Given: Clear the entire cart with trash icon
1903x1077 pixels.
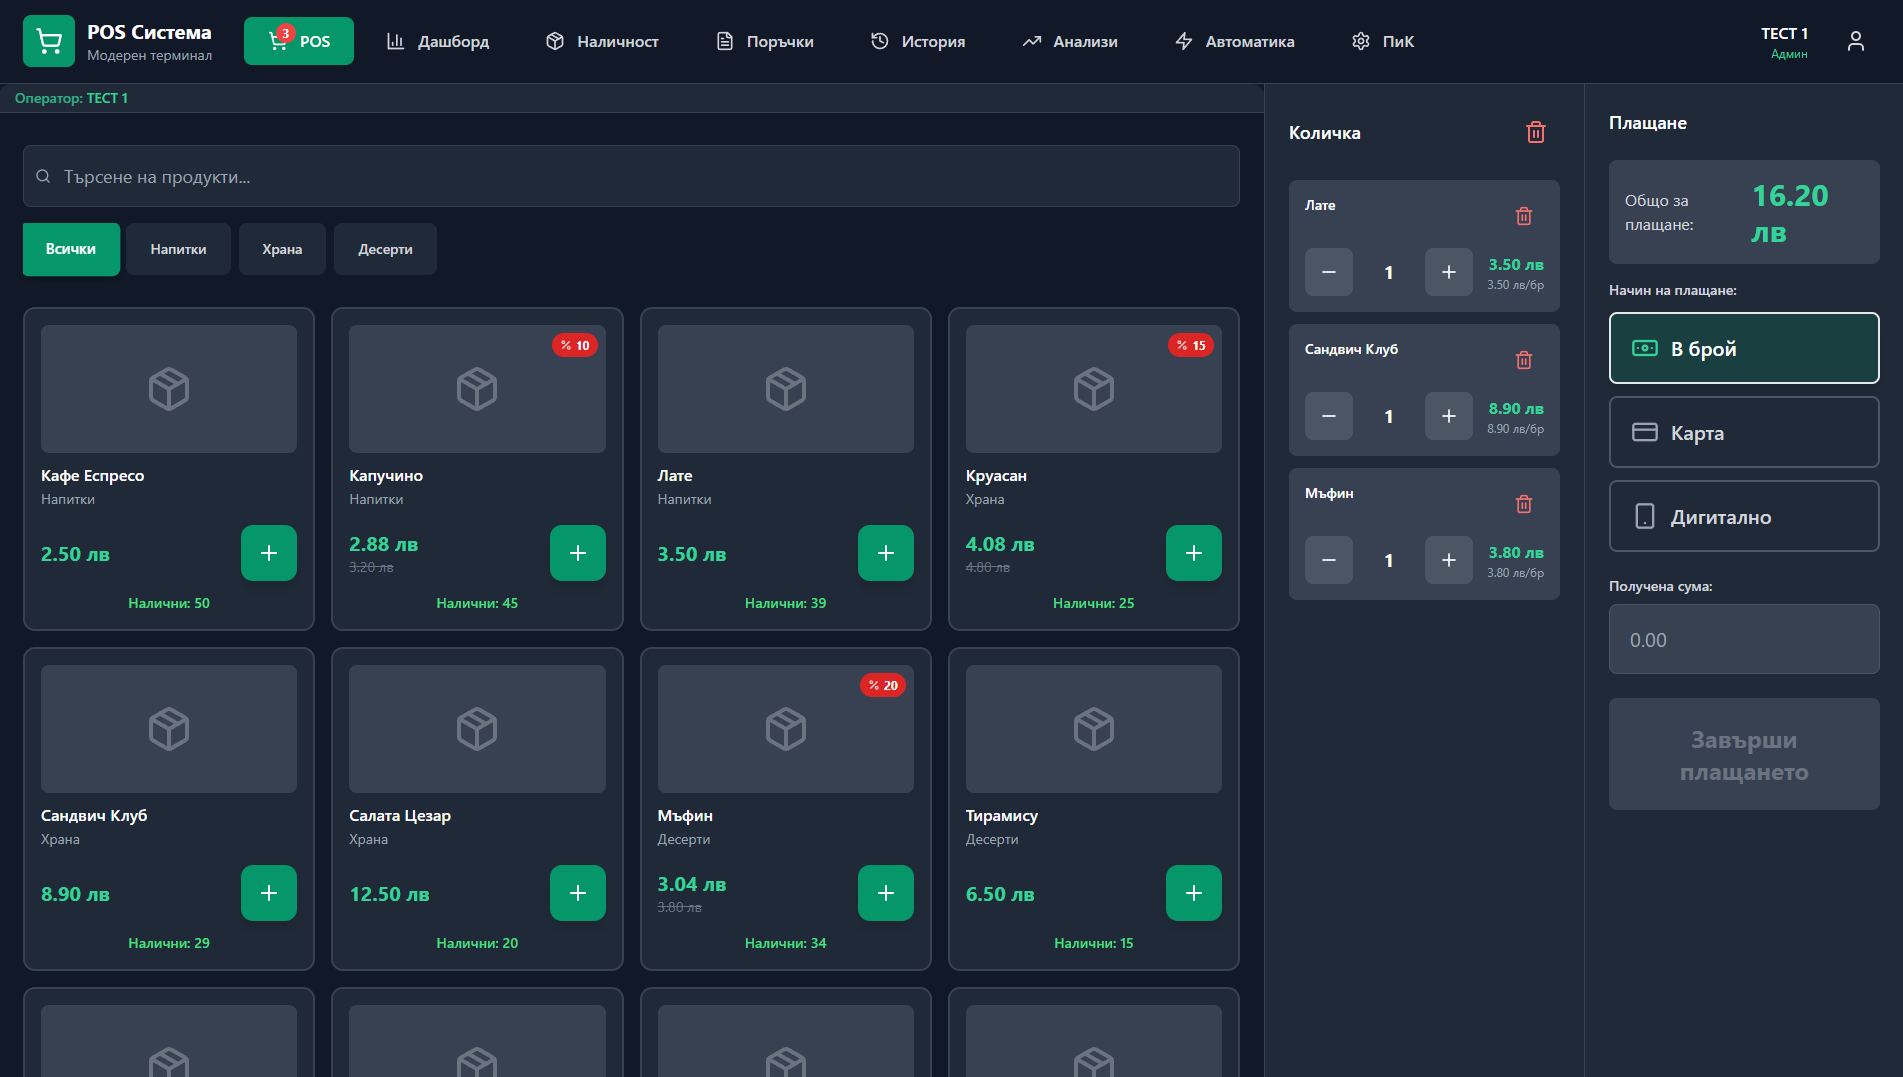Looking at the screenshot, I should pos(1535,133).
